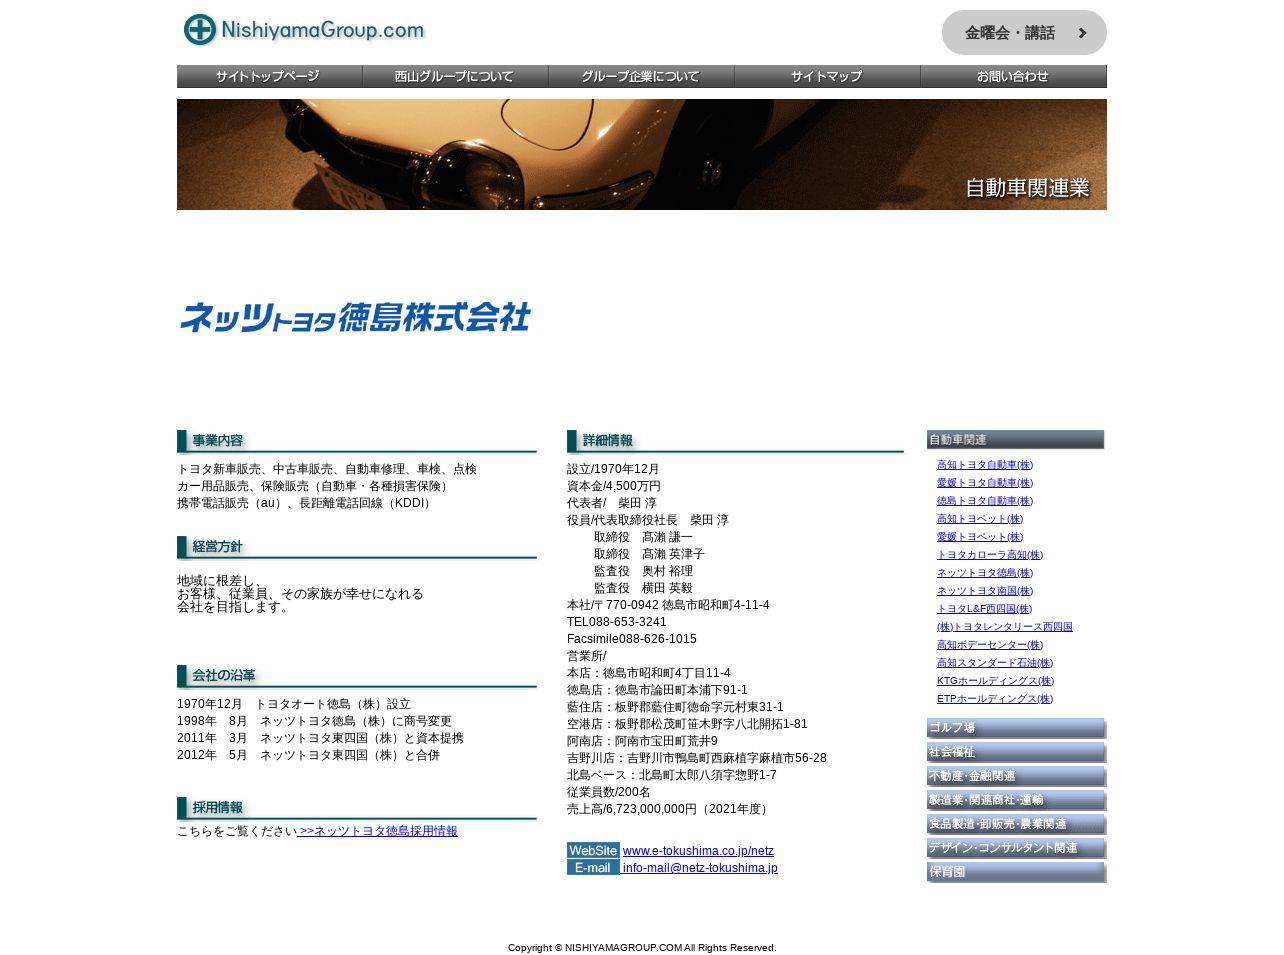Expand the 社会福祉 sidebar category
The width and height of the screenshot is (1284, 955).
tap(1016, 752)
